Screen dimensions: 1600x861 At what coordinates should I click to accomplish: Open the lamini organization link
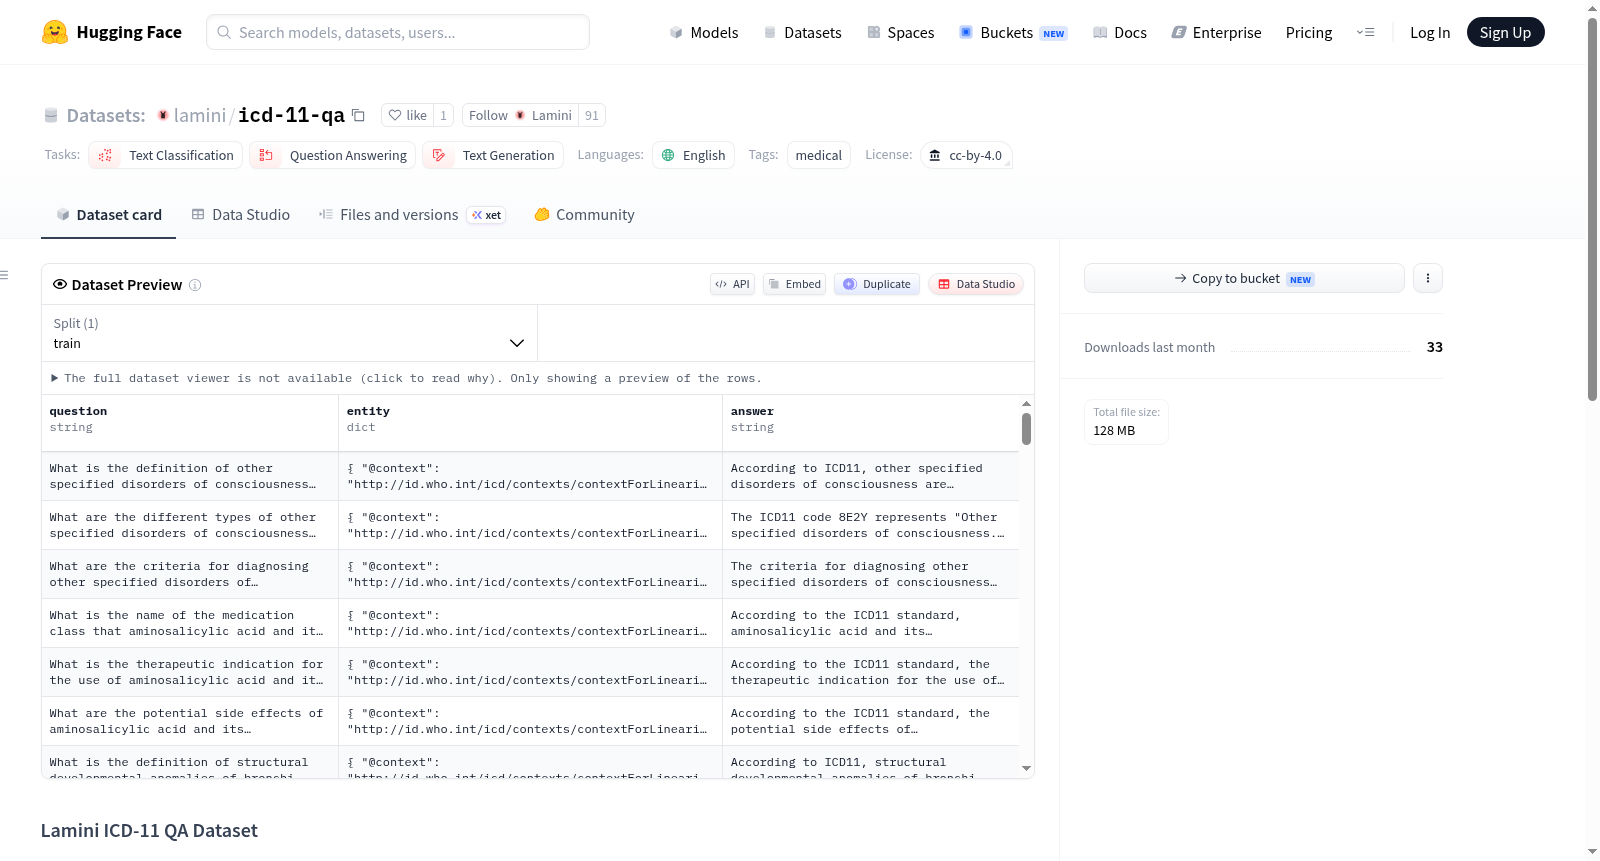click(200, 115)
